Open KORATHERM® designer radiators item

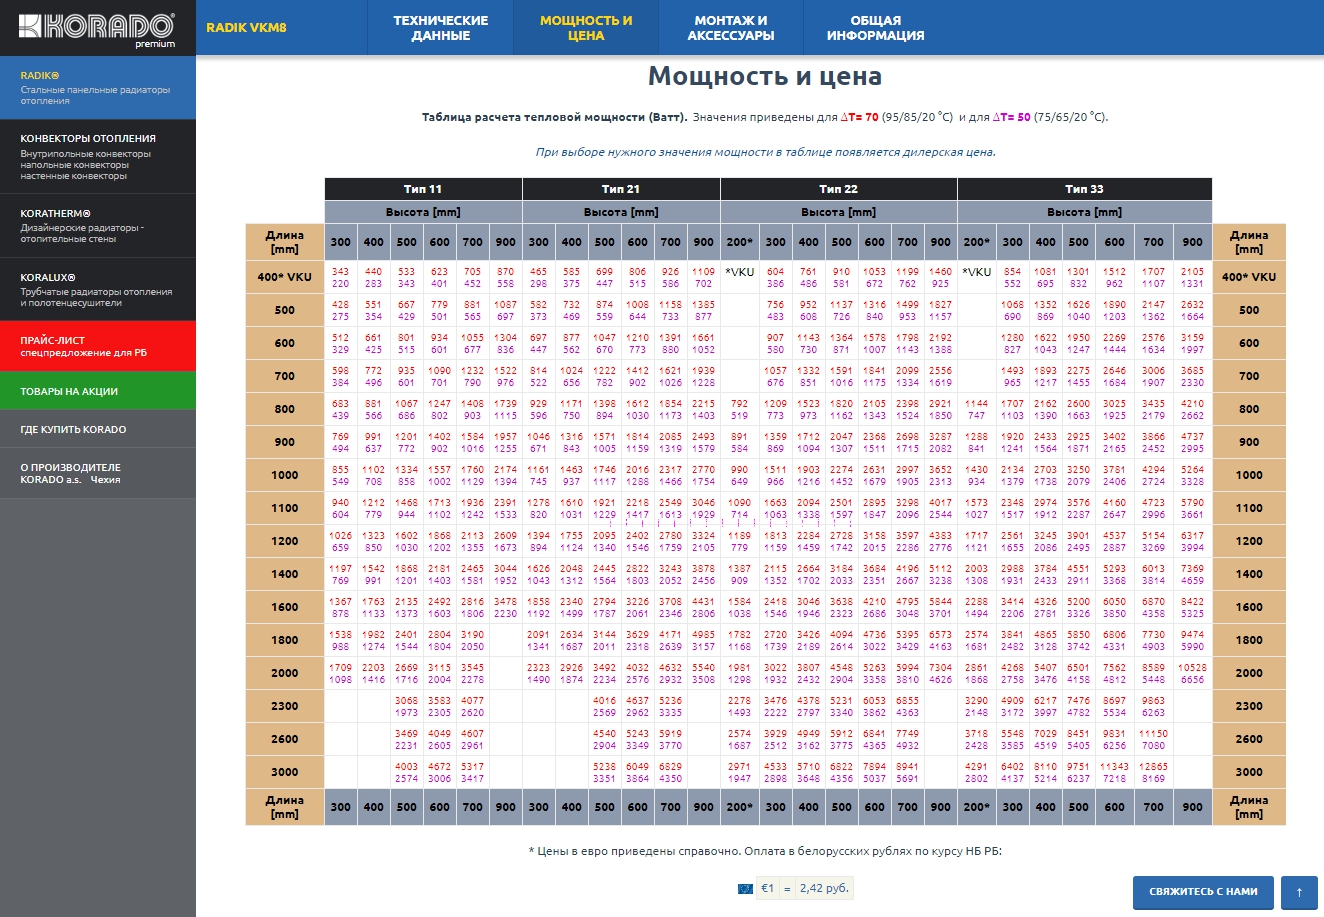[98, 225]
